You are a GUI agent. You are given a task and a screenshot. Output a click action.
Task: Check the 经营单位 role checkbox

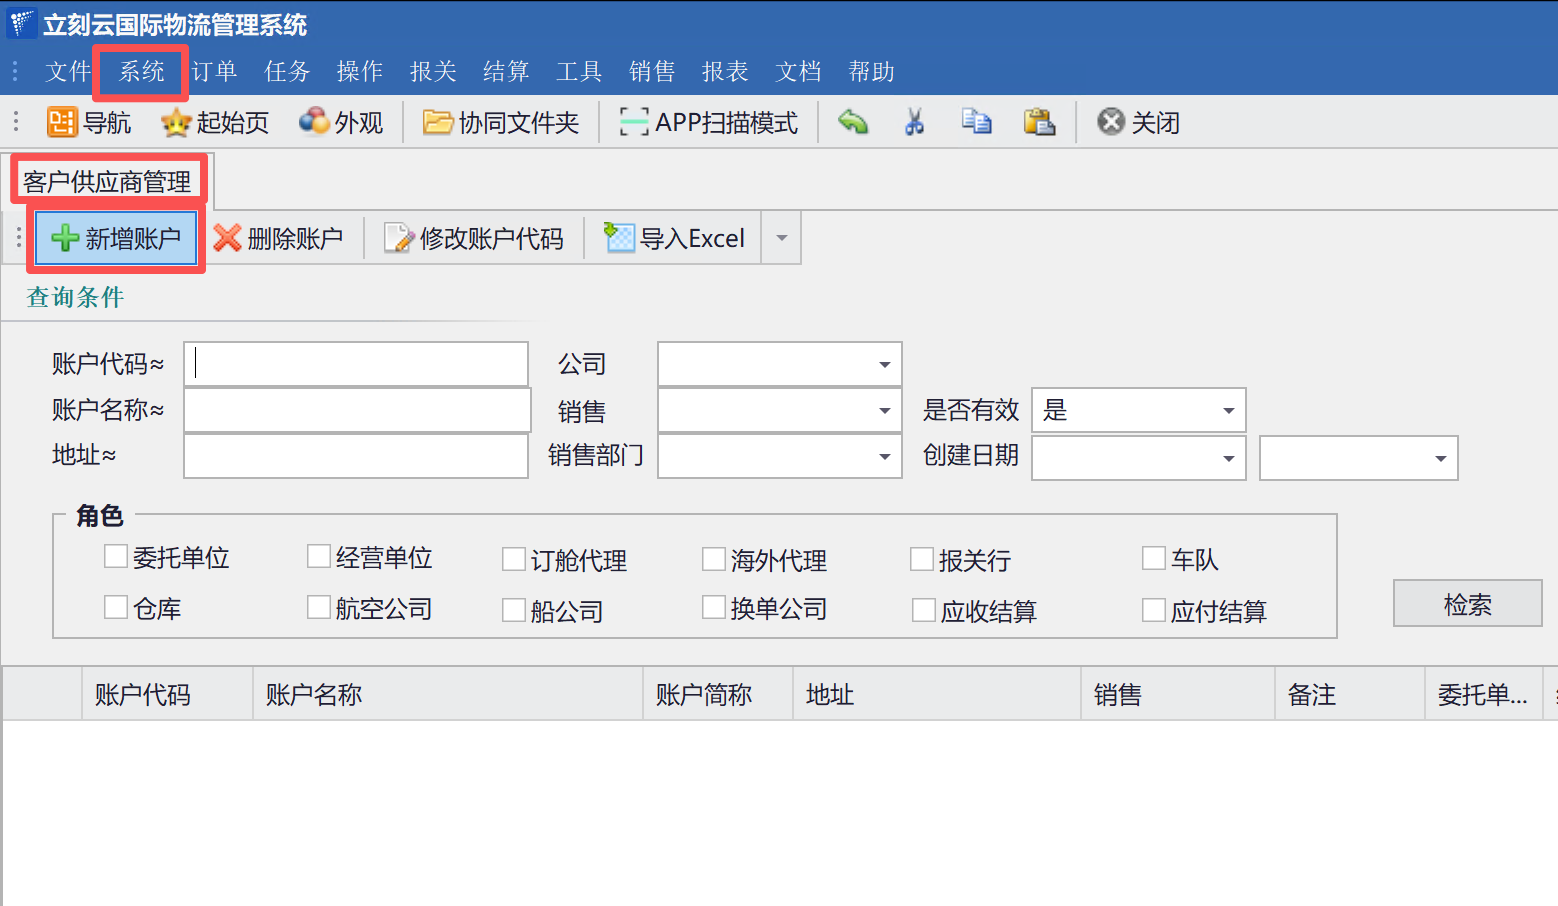point(319,556)
